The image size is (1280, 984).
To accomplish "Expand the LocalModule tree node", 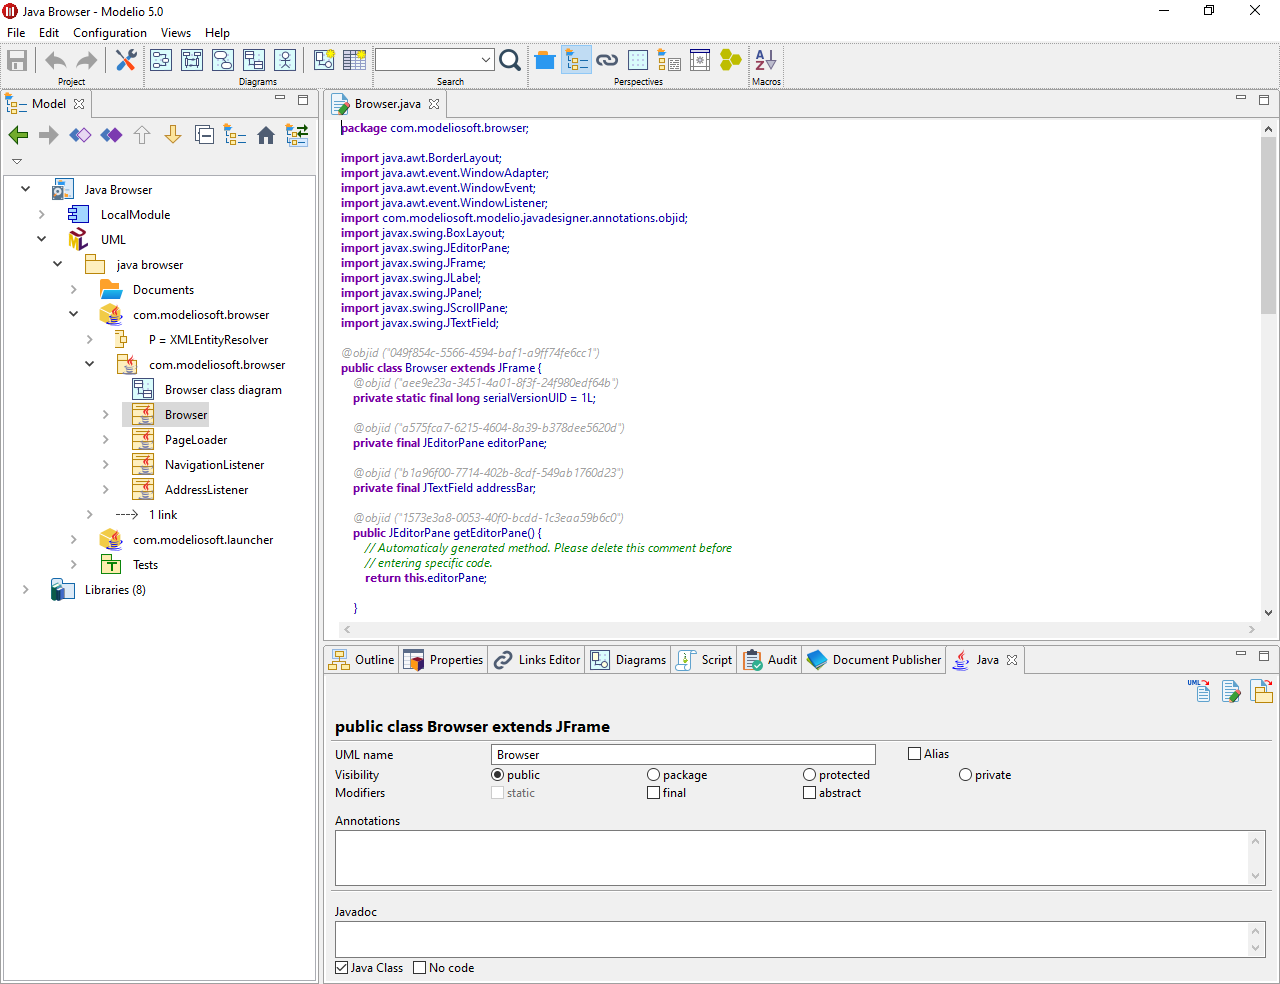I will tap(42, 214).
